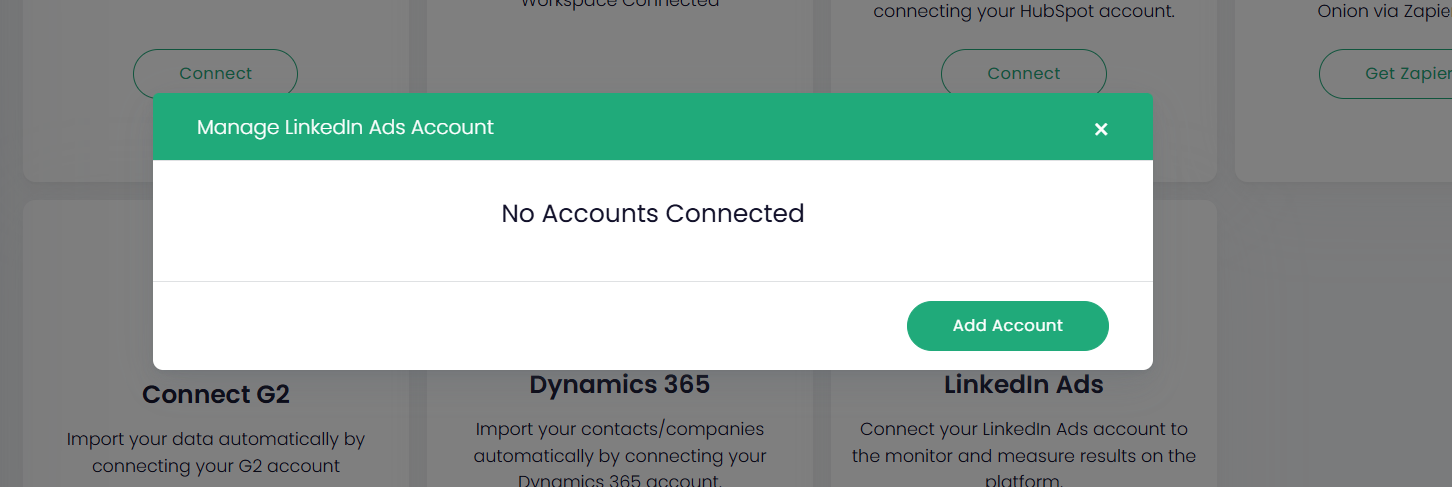Click Connect button on the top-left card

[215, 73]
